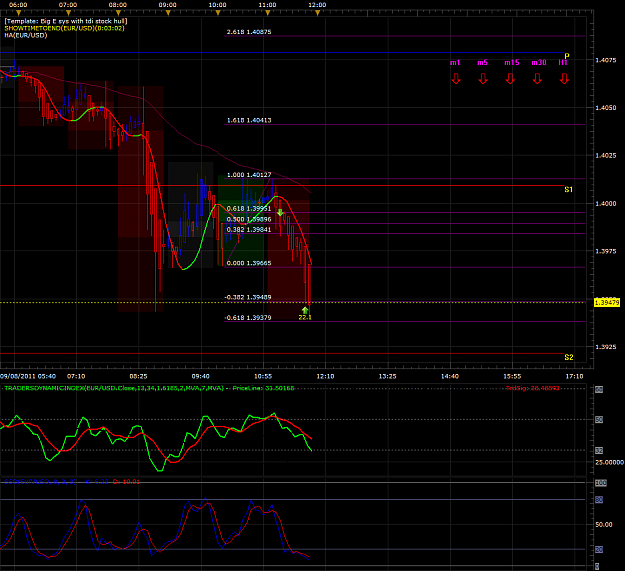Click the -0.382 1.39489 Fibonacci label
This screenshot has width=625, height=571.
[248, 297]
